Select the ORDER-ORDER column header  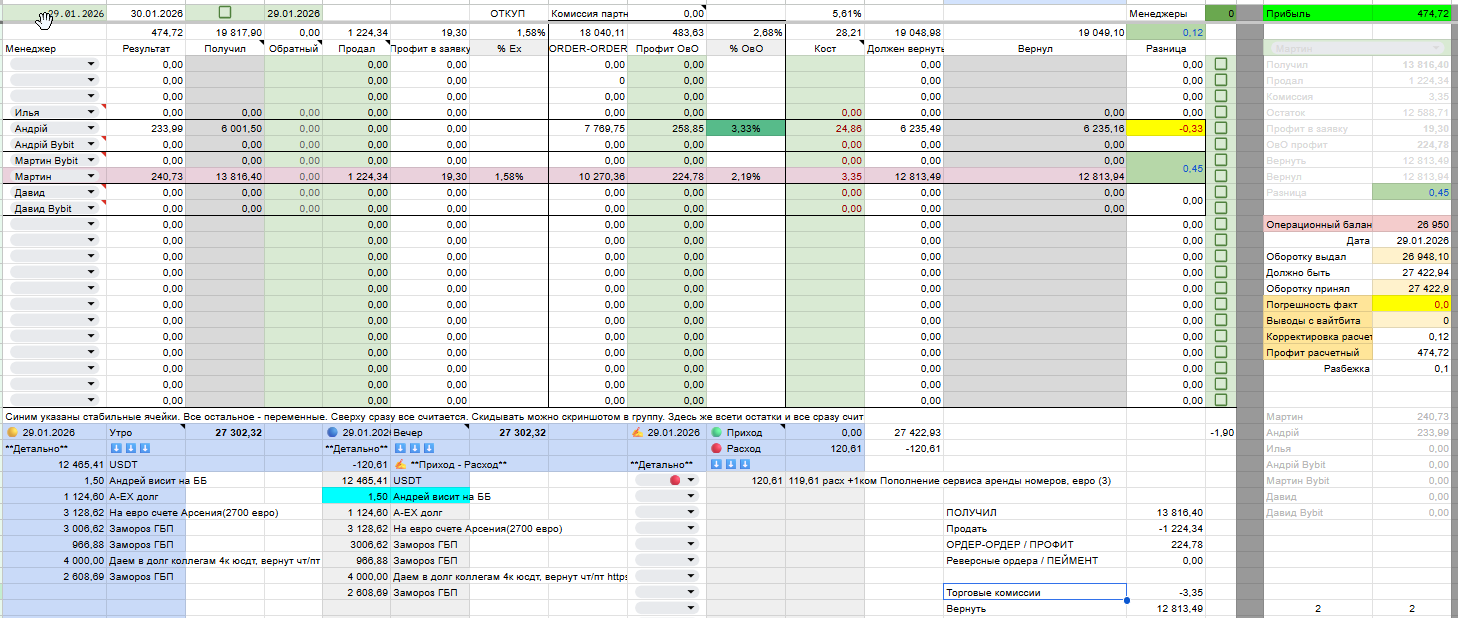pos(588,48)
